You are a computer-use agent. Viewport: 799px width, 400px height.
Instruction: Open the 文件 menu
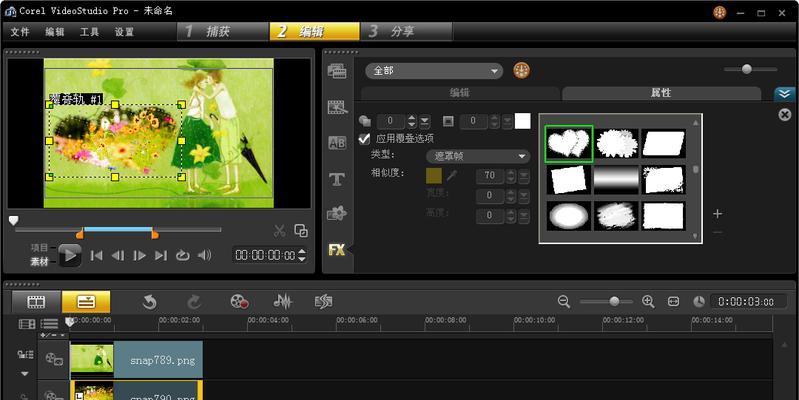pos(20,32)
